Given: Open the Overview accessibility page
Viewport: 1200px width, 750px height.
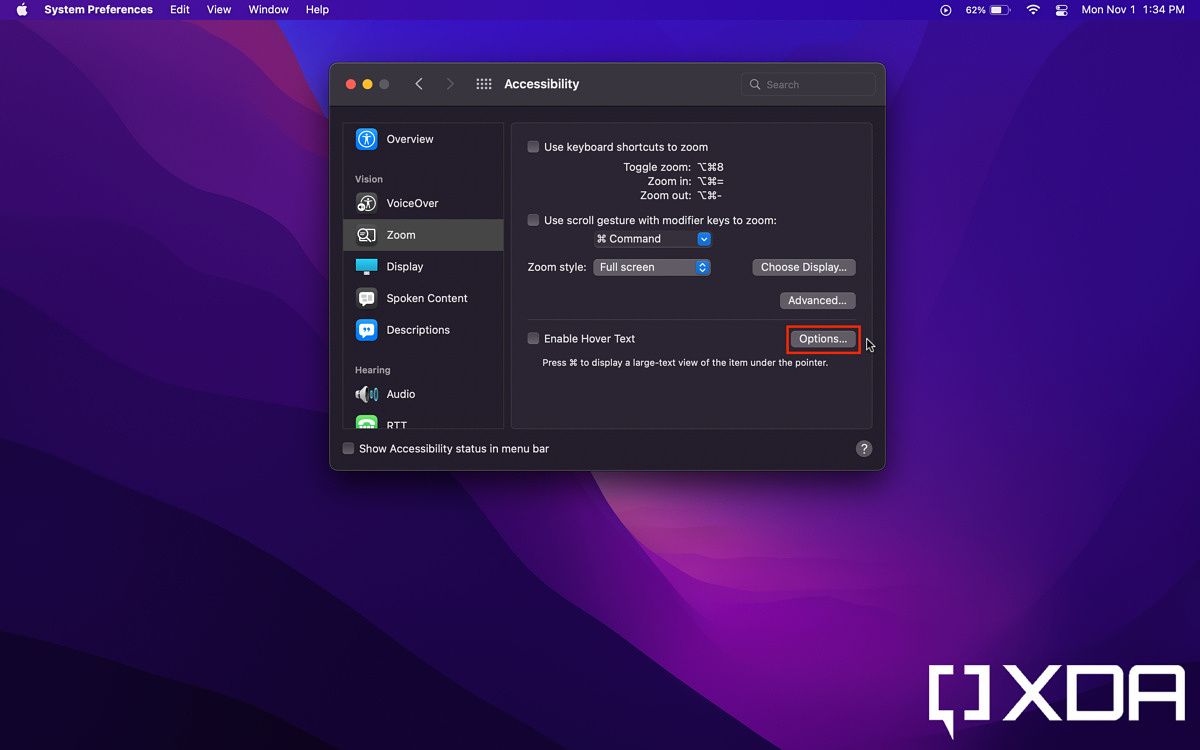Looking at the screenshot, I should pyautogui.click(x=408, y=139).
